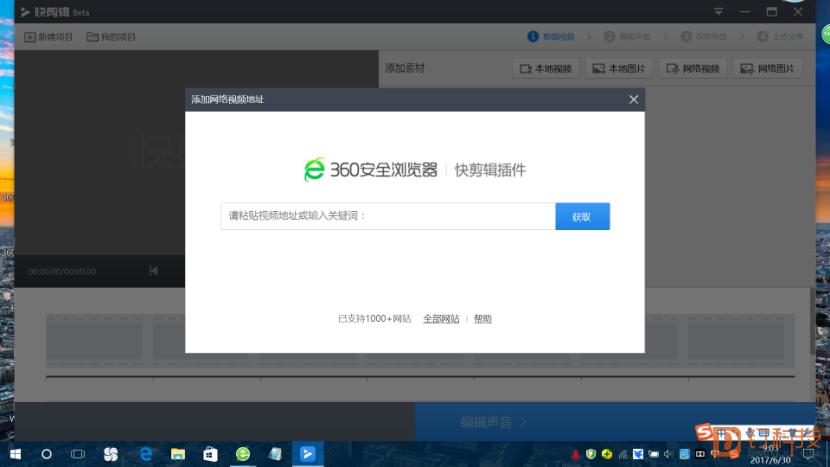The width and height of the screenshot is (830, 467).
Task: Launch Microsoft Edge from taskbar
Action: [145, 454]
